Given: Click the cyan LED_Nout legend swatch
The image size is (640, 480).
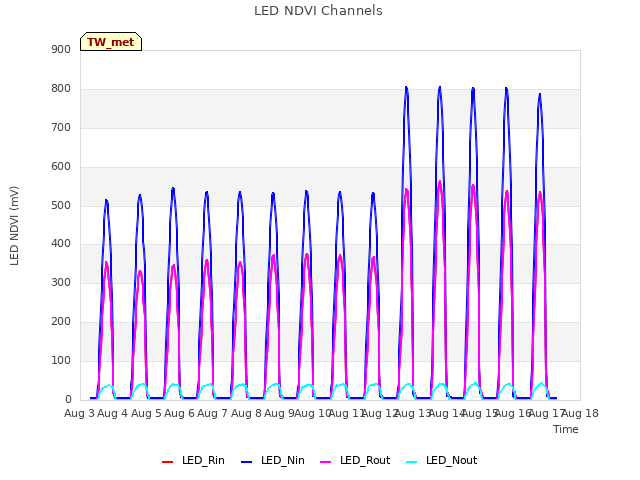Looking at the screenshot, I should (412, 462).
